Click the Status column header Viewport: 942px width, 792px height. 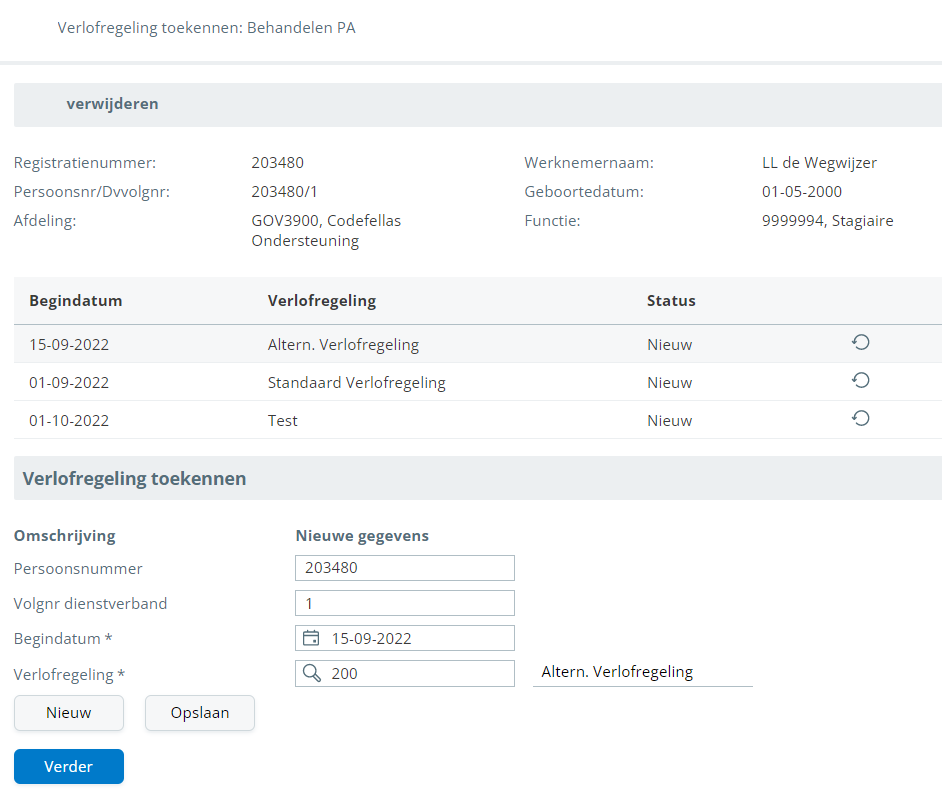click(671, 300)
